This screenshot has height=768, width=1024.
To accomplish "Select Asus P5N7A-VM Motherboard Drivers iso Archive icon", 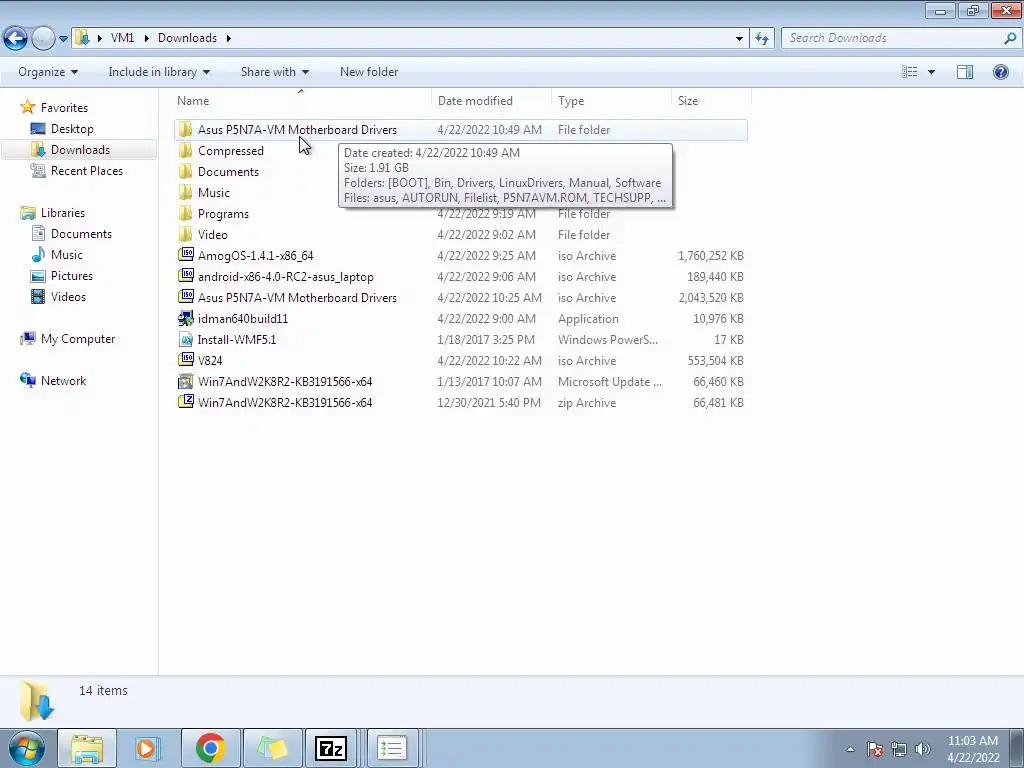I will (185, 297).
